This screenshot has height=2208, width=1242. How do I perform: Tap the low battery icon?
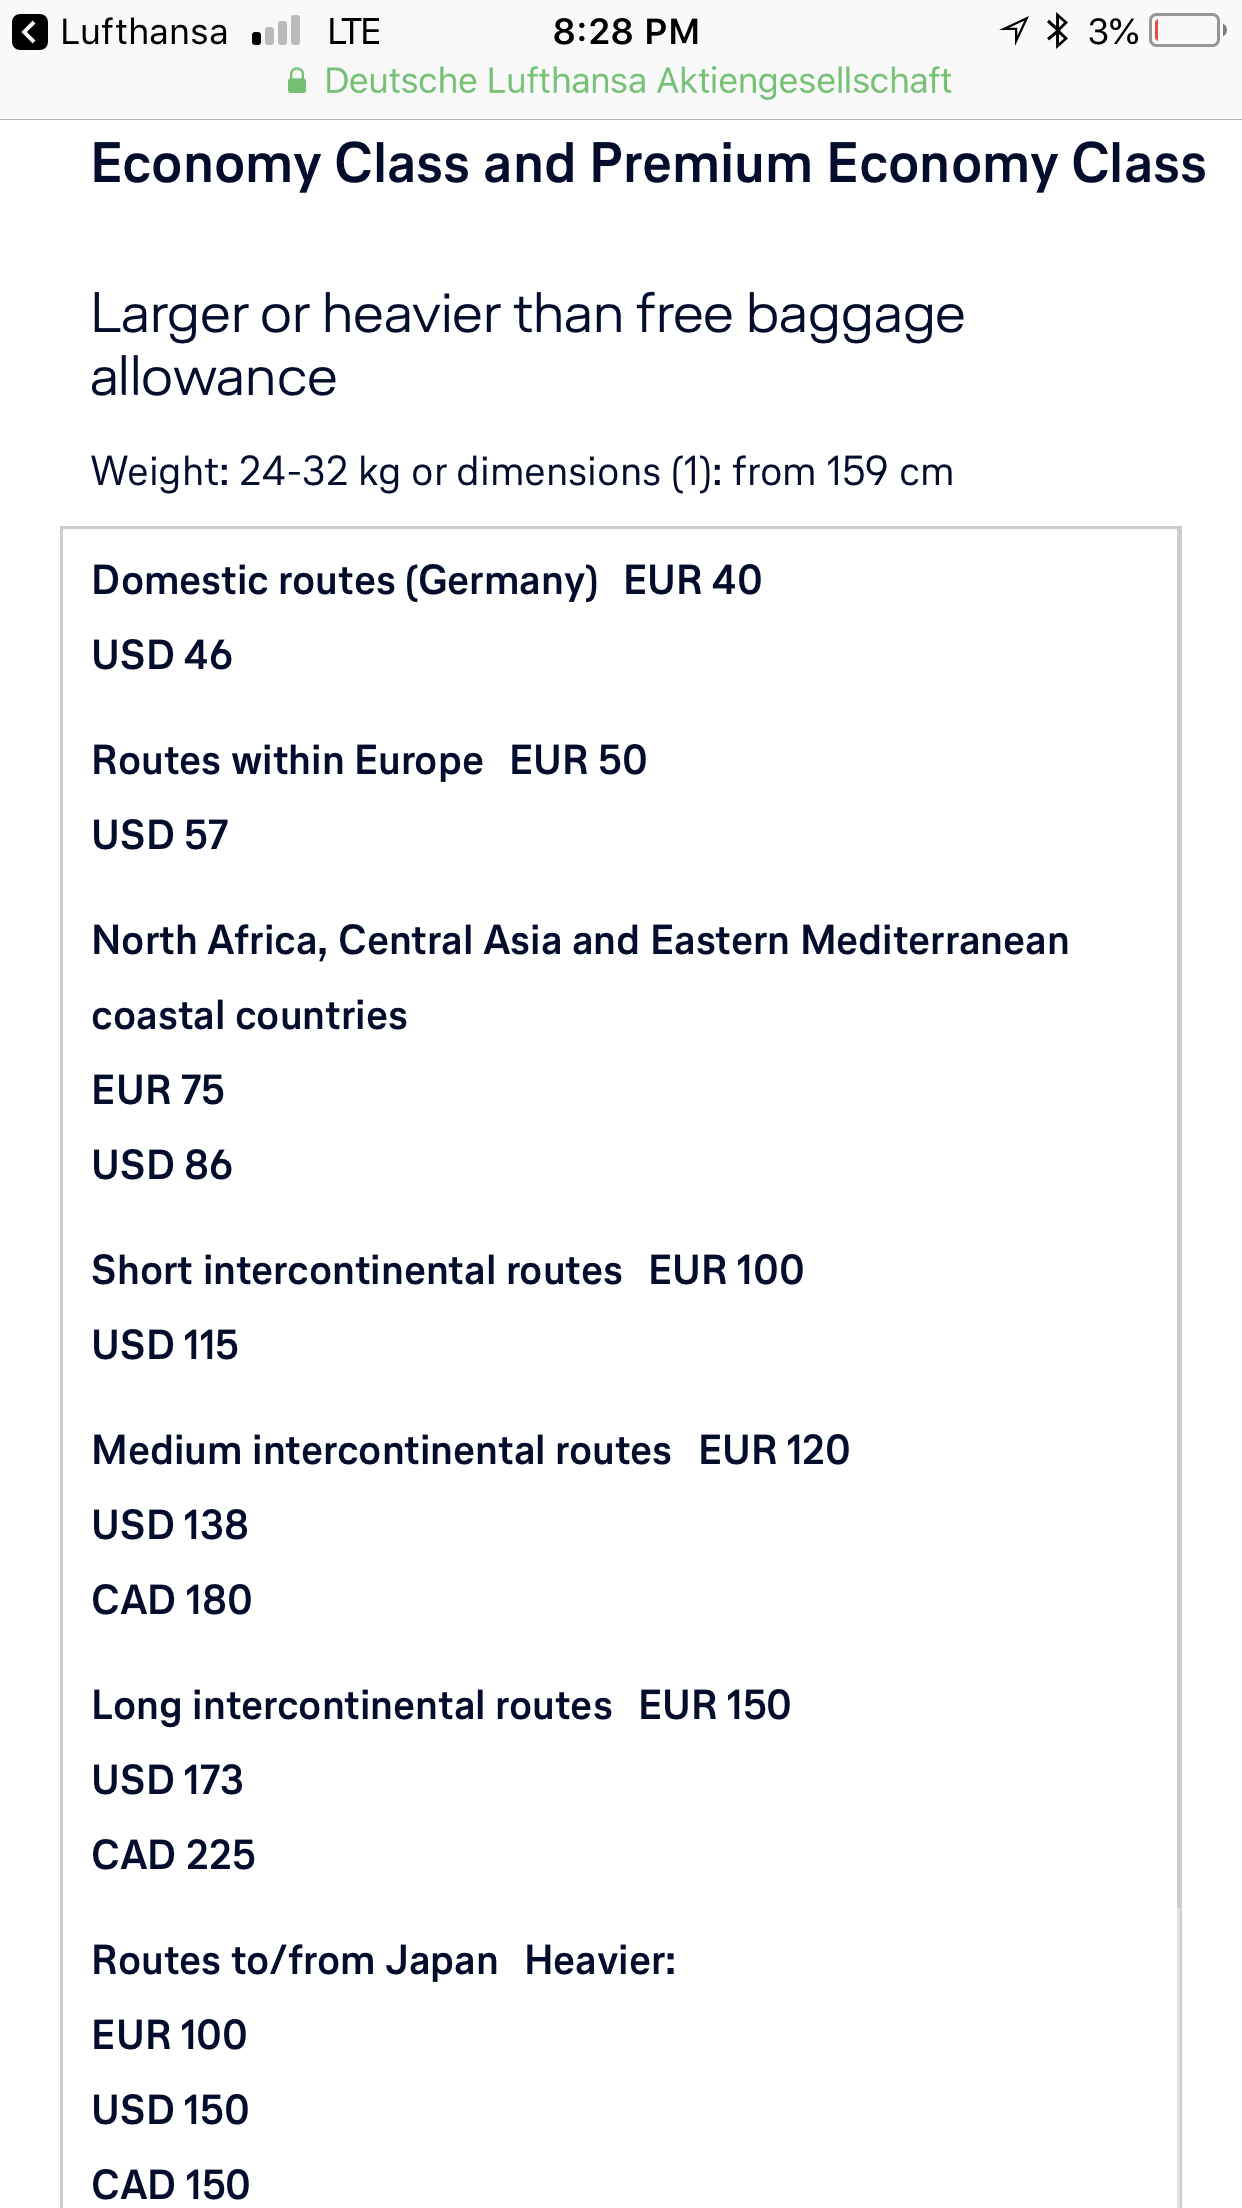point(1187,31)
